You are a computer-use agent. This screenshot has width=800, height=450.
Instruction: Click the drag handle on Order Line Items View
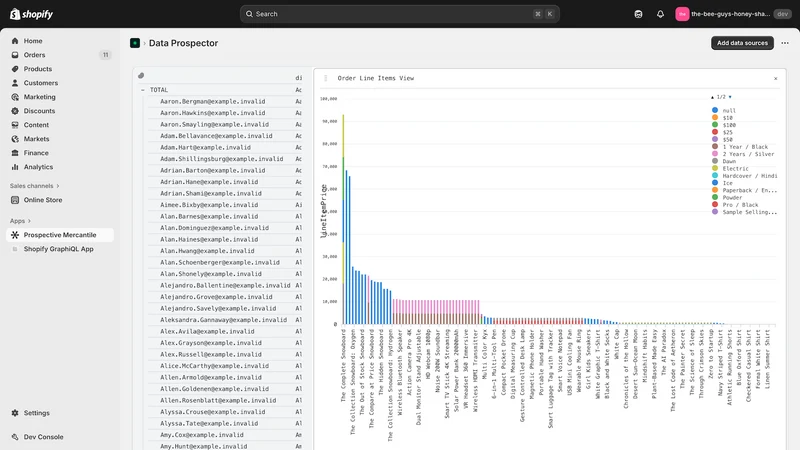(x=326, y=78)
